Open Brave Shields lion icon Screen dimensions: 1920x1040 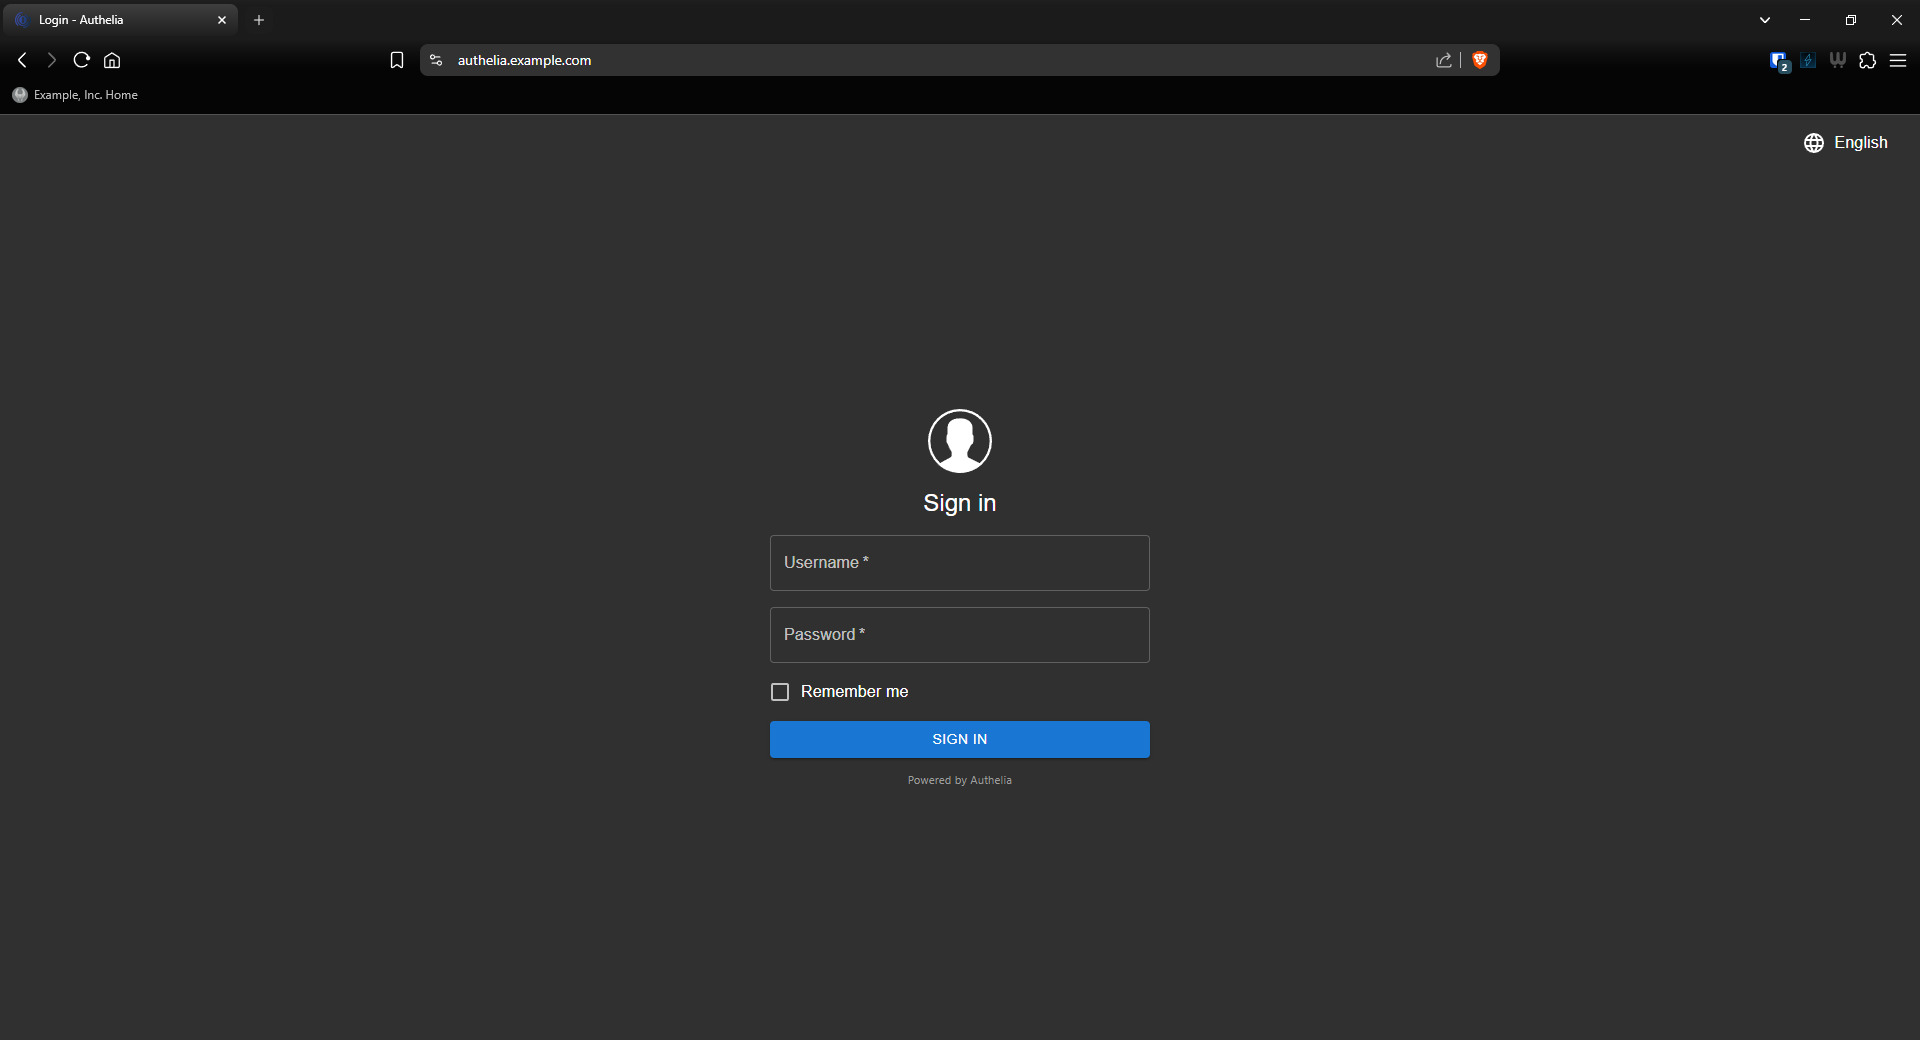coord(1480,60)
